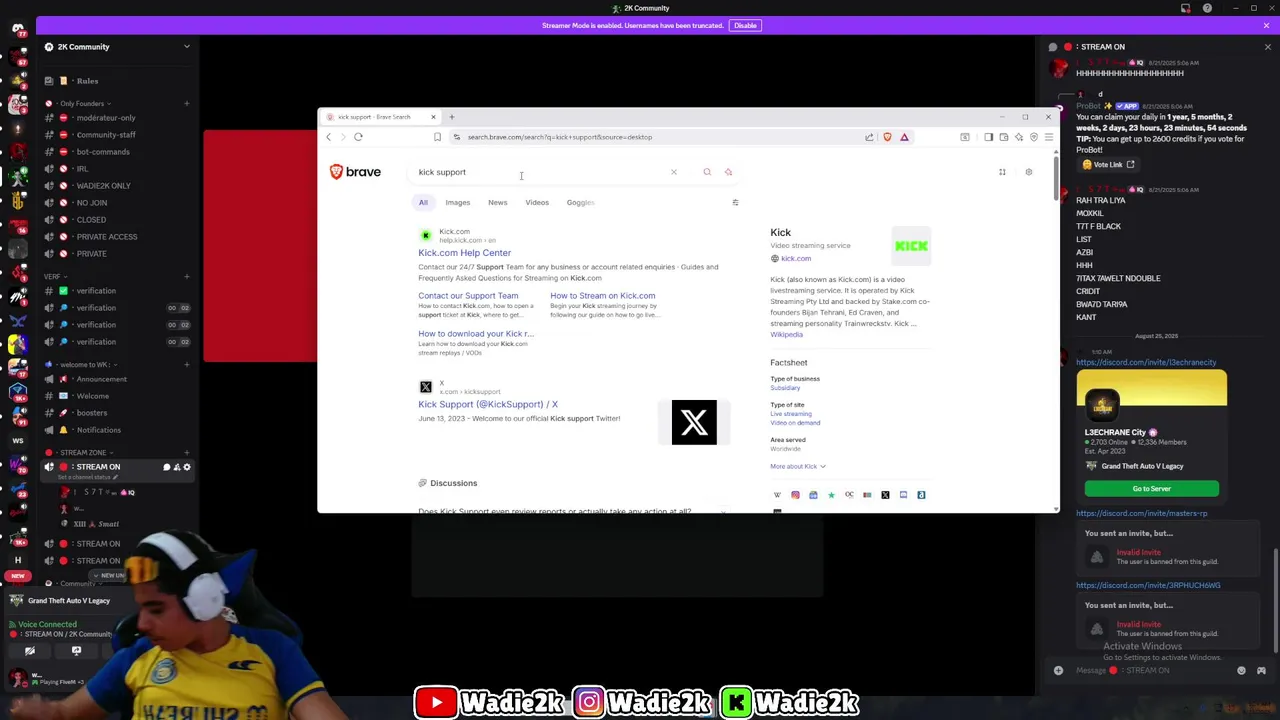
Task: Expand More about Kick section
Action: coord(798,466)
